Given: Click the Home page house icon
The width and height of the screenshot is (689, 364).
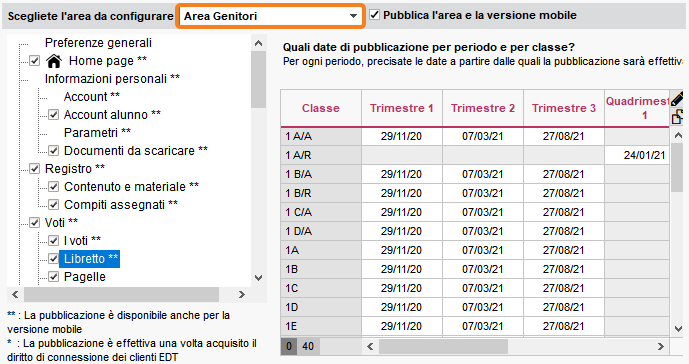Looking at the screenshot, I should [54, 61].
